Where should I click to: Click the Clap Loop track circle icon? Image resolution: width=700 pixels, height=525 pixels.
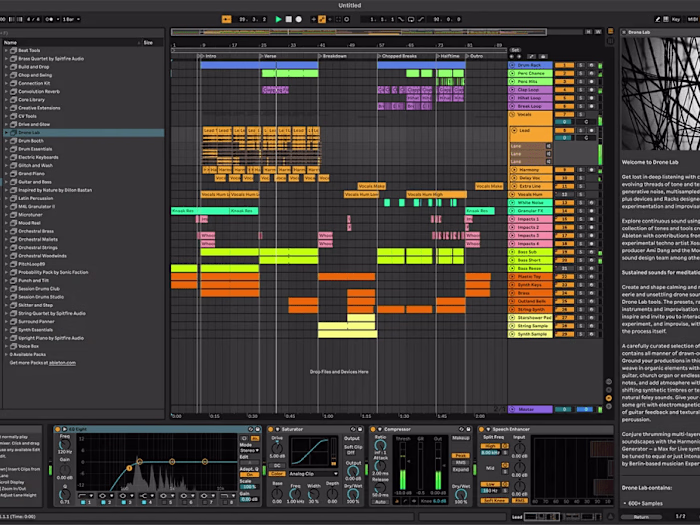(x=512, y=90)
